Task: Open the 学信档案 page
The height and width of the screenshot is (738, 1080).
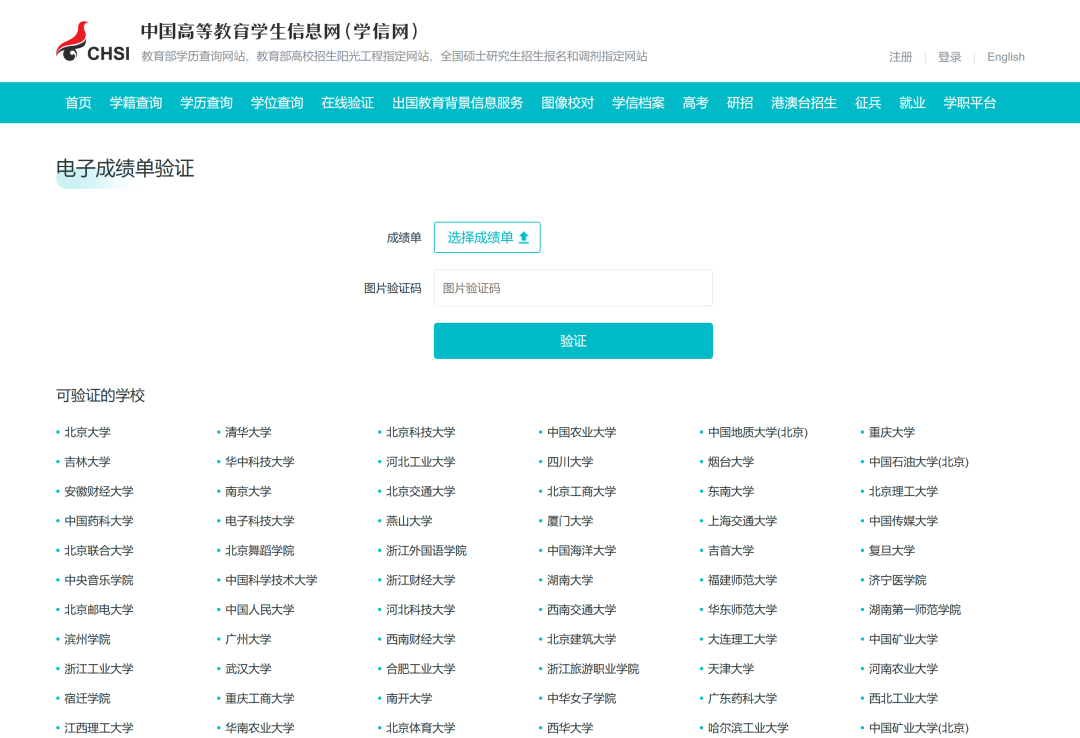Action: coord(639,102)
